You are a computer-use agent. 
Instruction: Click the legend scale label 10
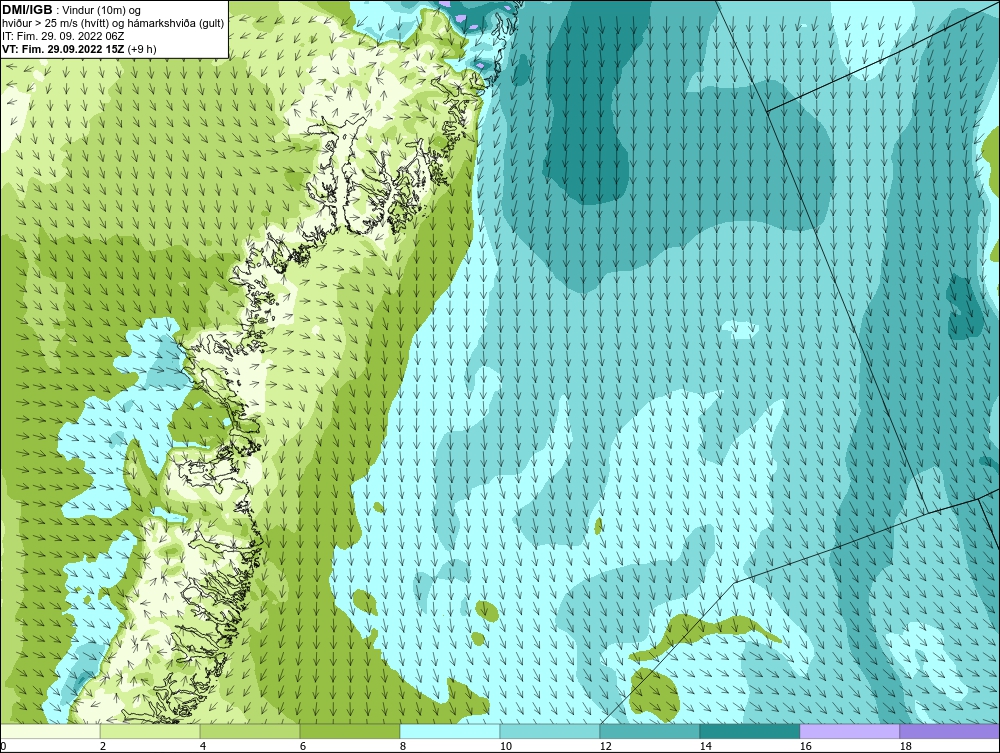coord(505,746)
